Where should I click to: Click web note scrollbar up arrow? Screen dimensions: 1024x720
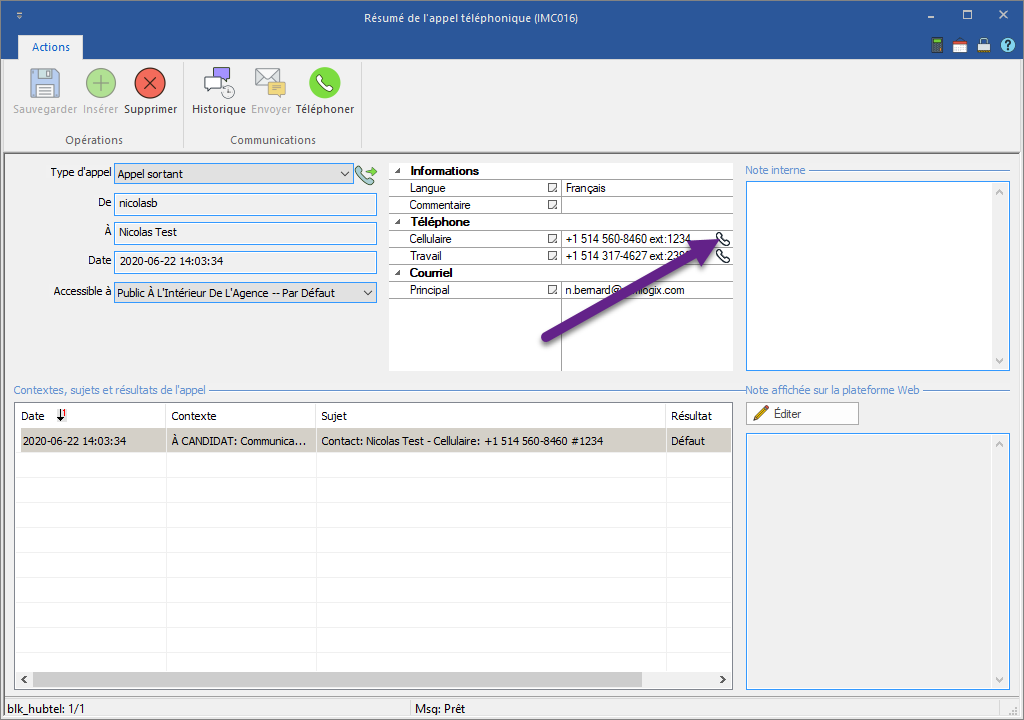click(x=1000, y=444)
